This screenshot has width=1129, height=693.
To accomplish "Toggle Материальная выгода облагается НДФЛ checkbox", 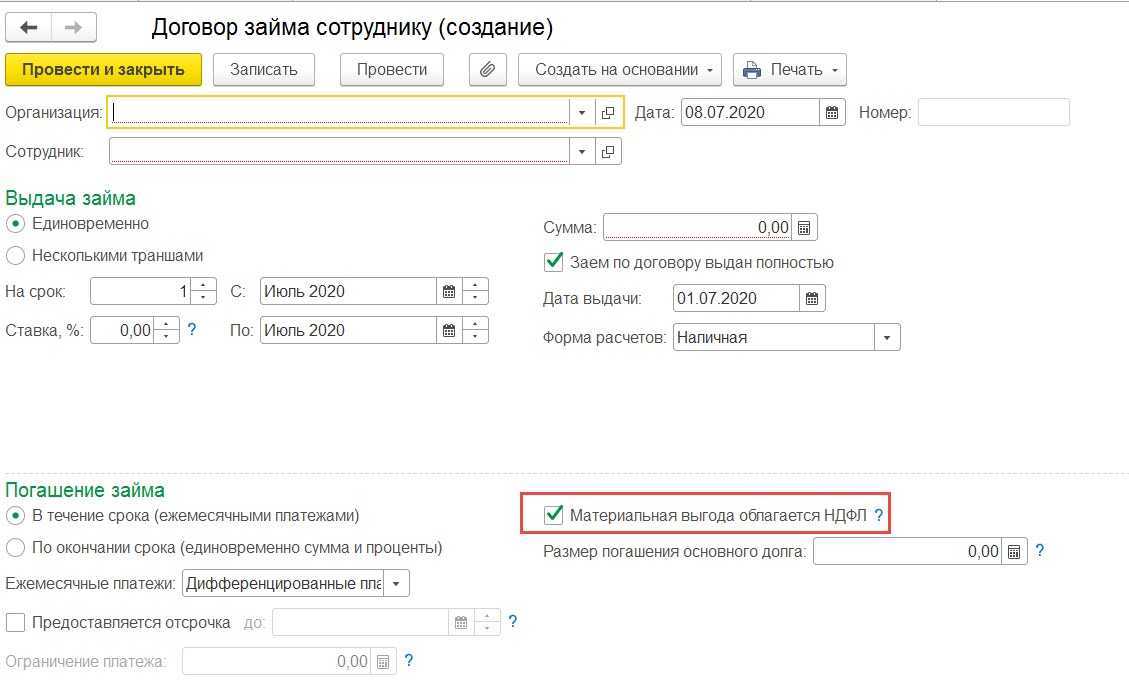I will [x=553, y=514].
